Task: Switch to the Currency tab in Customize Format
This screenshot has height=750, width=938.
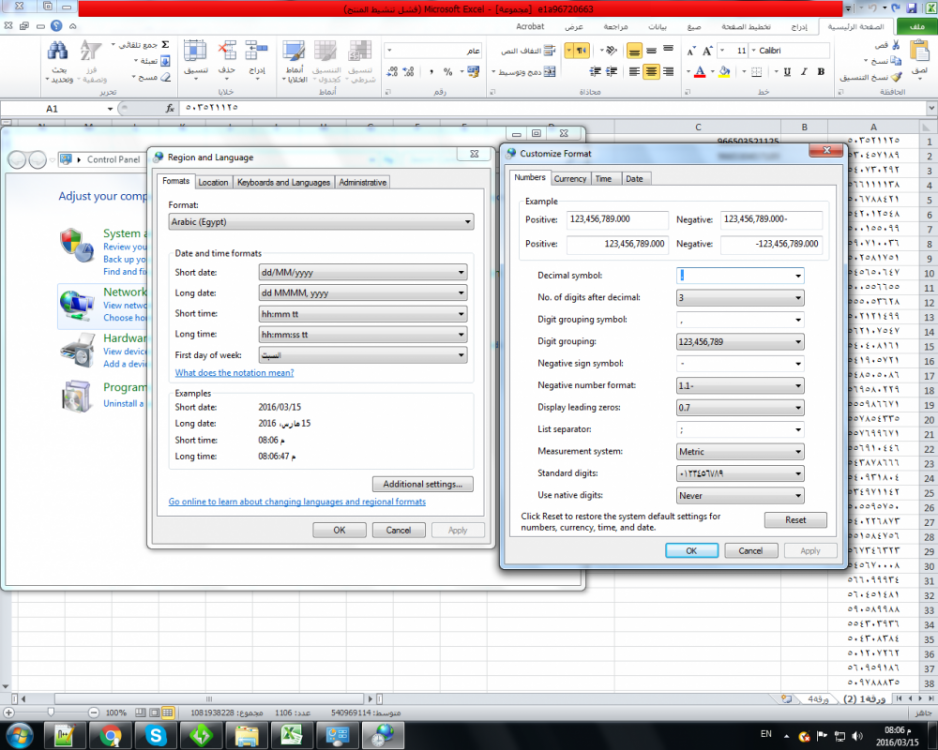Action: pos(570,179)
